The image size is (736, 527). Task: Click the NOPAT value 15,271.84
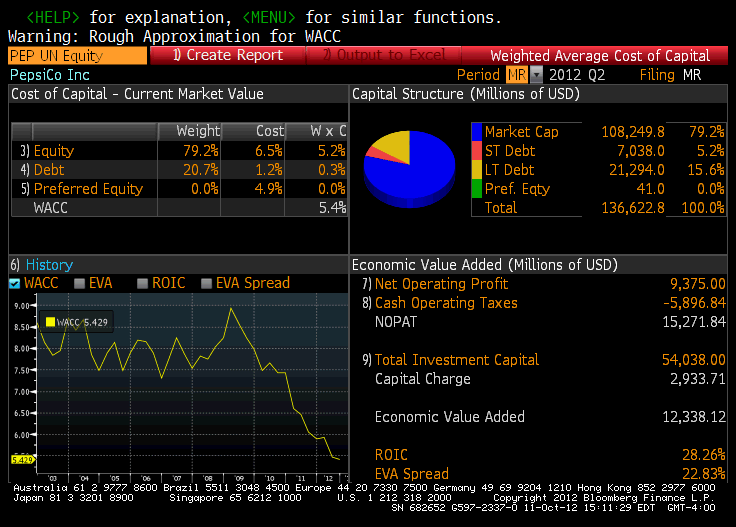(694, 322)
